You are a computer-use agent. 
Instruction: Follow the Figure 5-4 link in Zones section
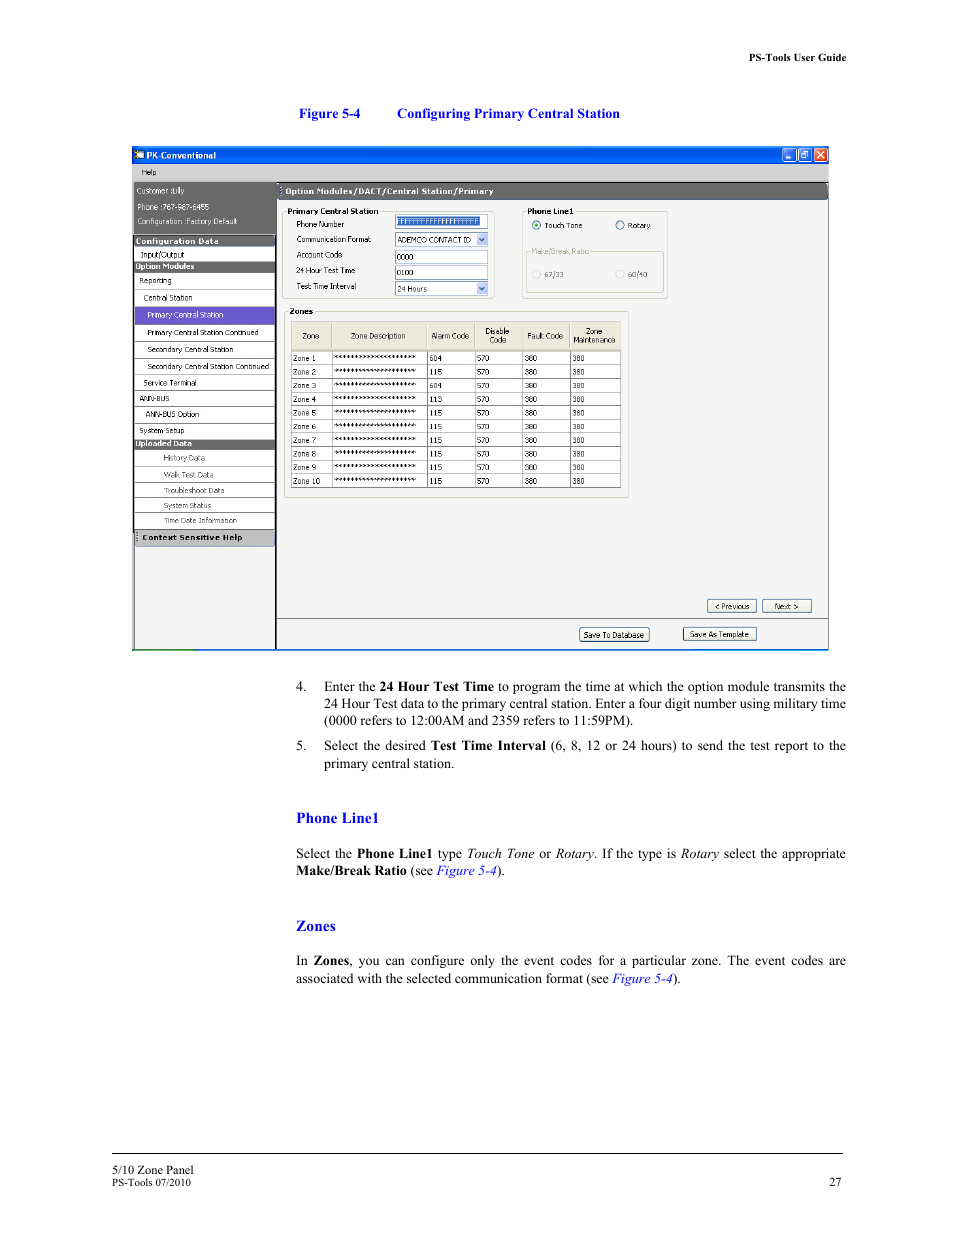click(642, 979)
